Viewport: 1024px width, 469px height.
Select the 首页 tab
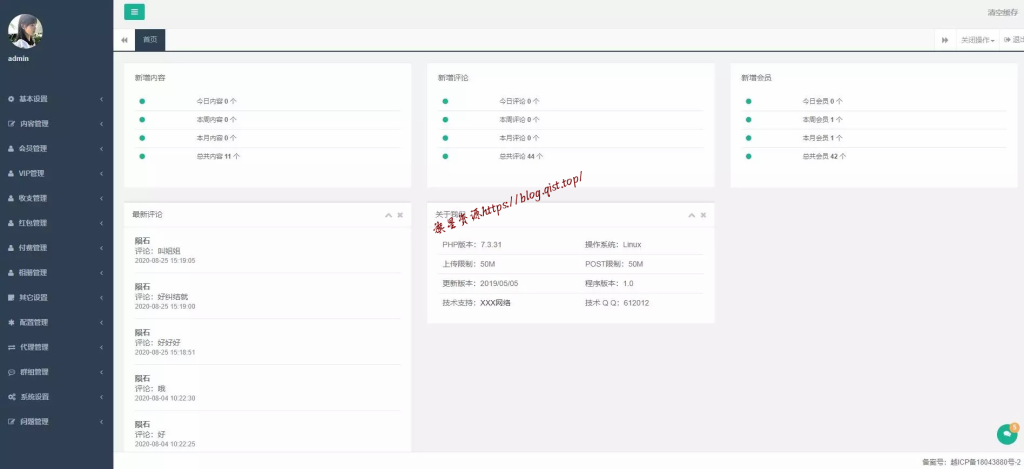click(x=150, y=40)
